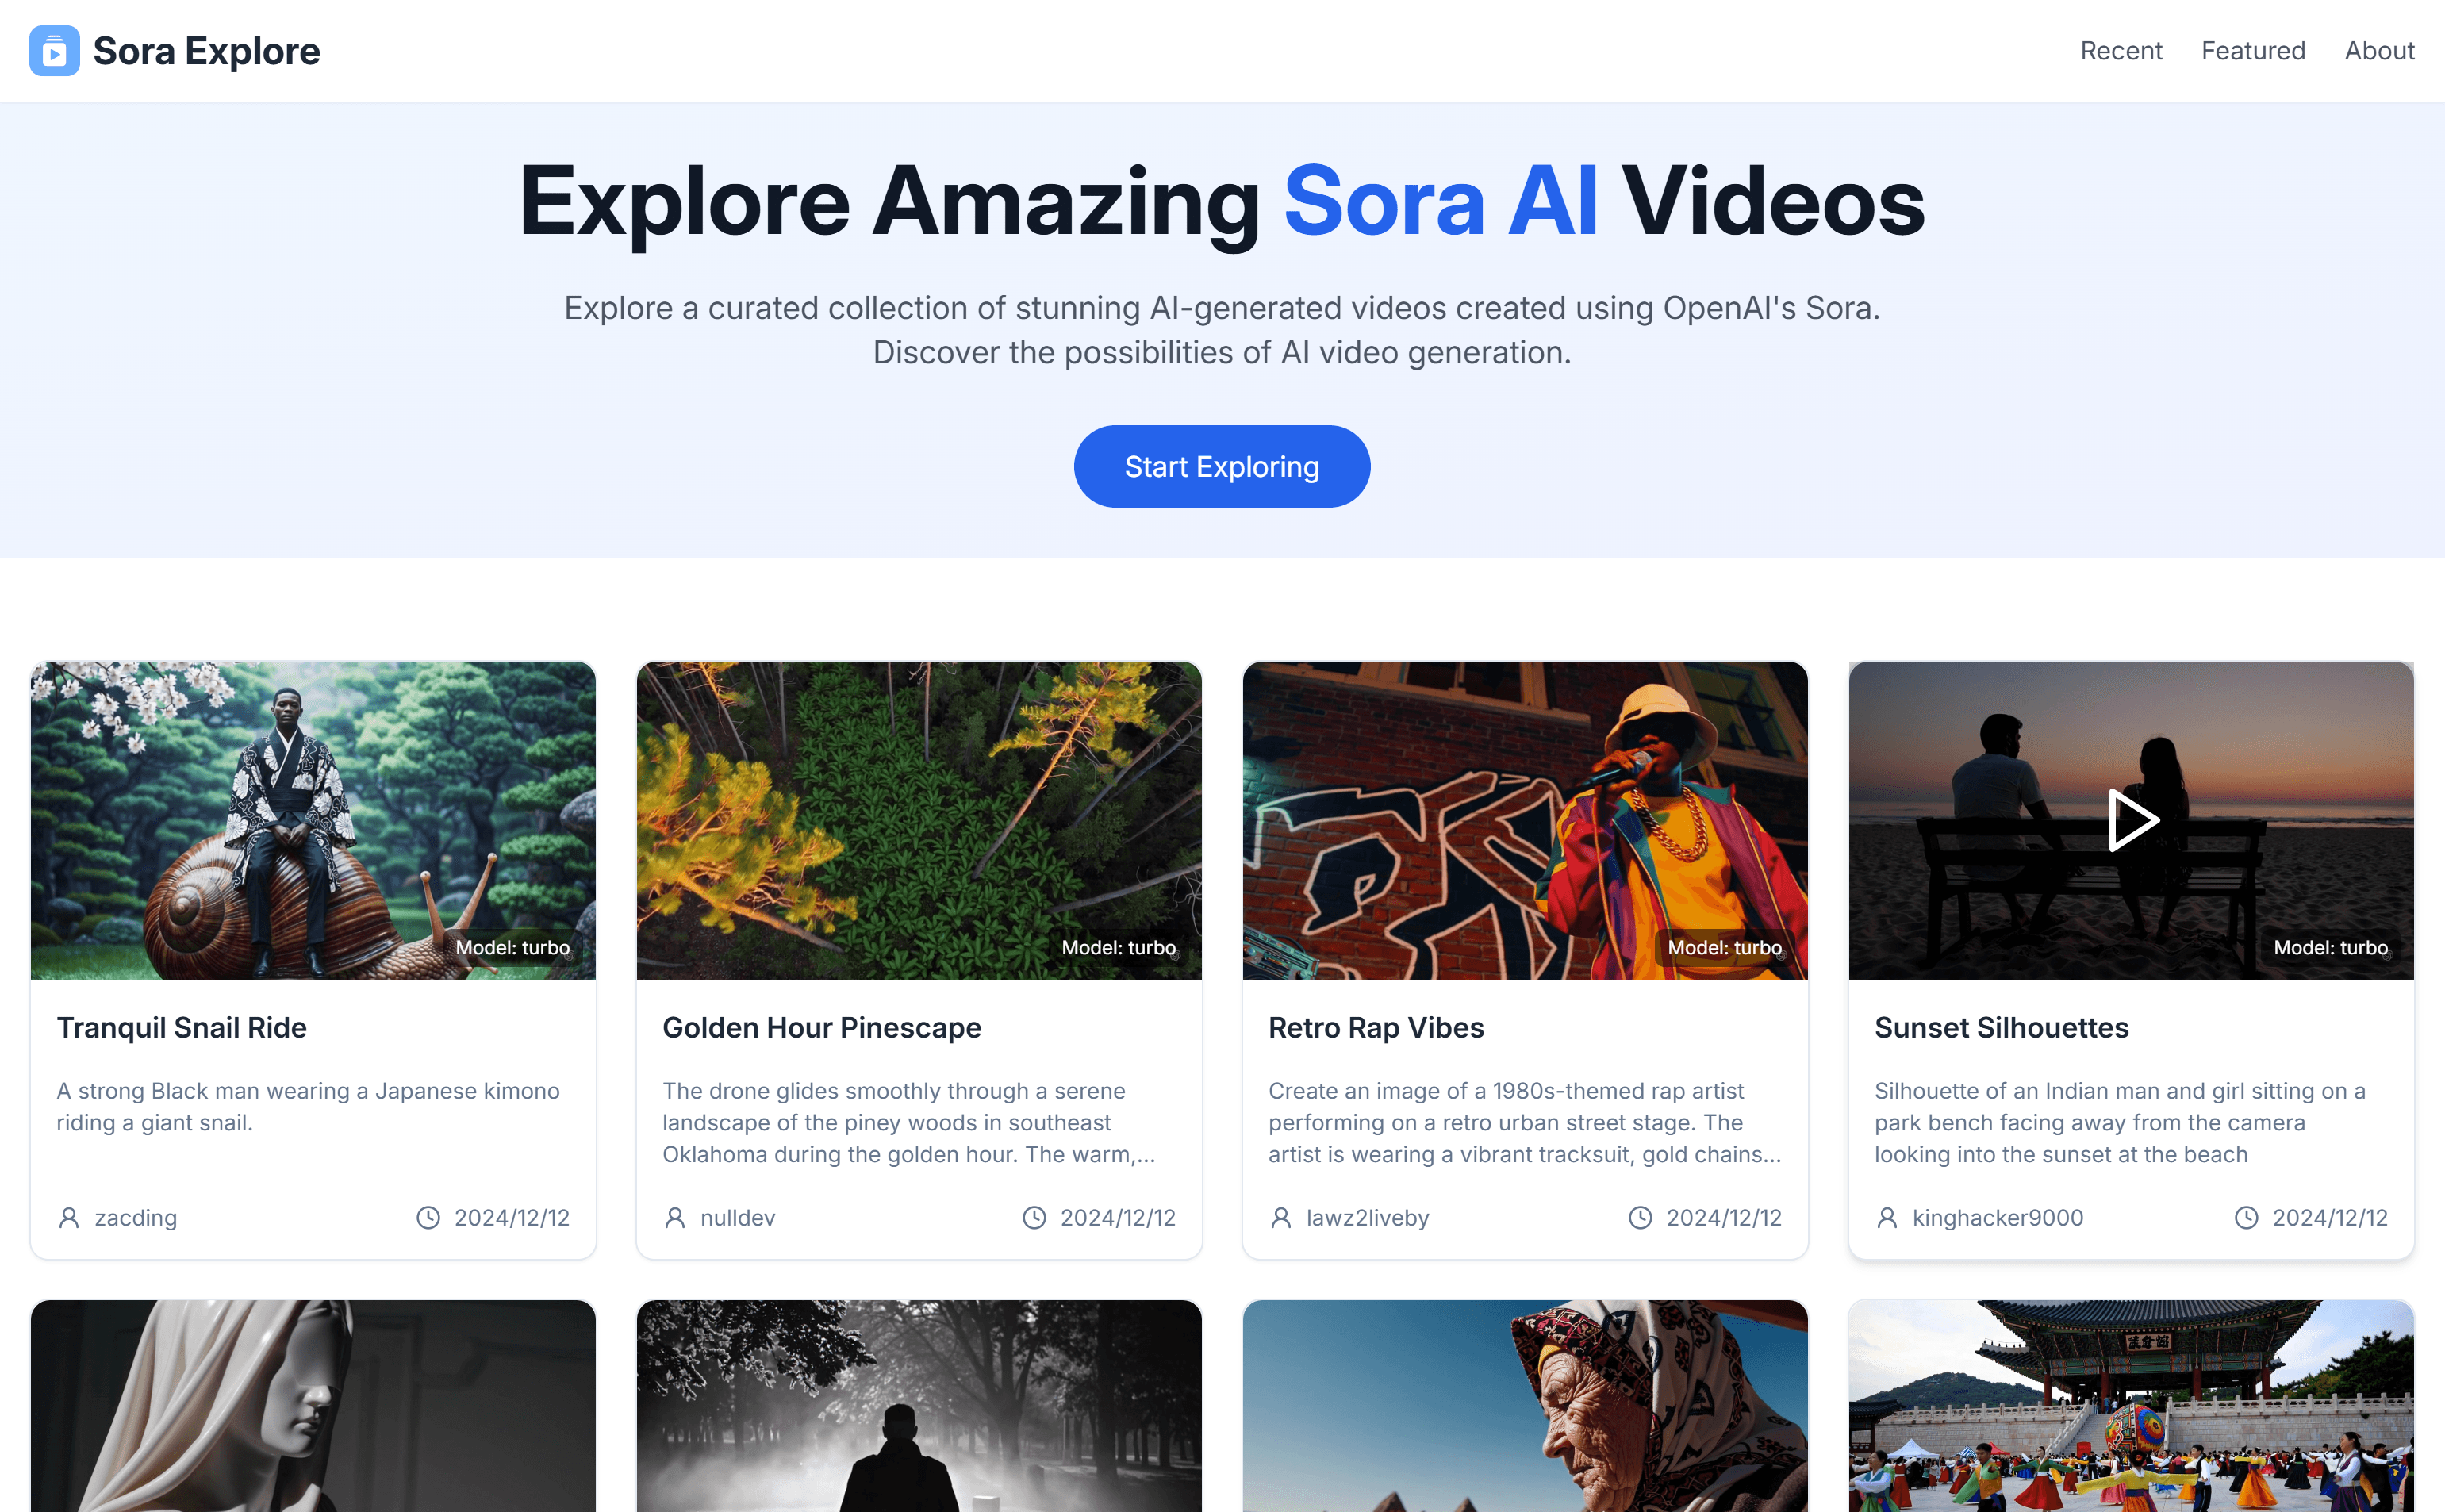Click the user icon beside lawz2liveby

coord(1281,1217)
